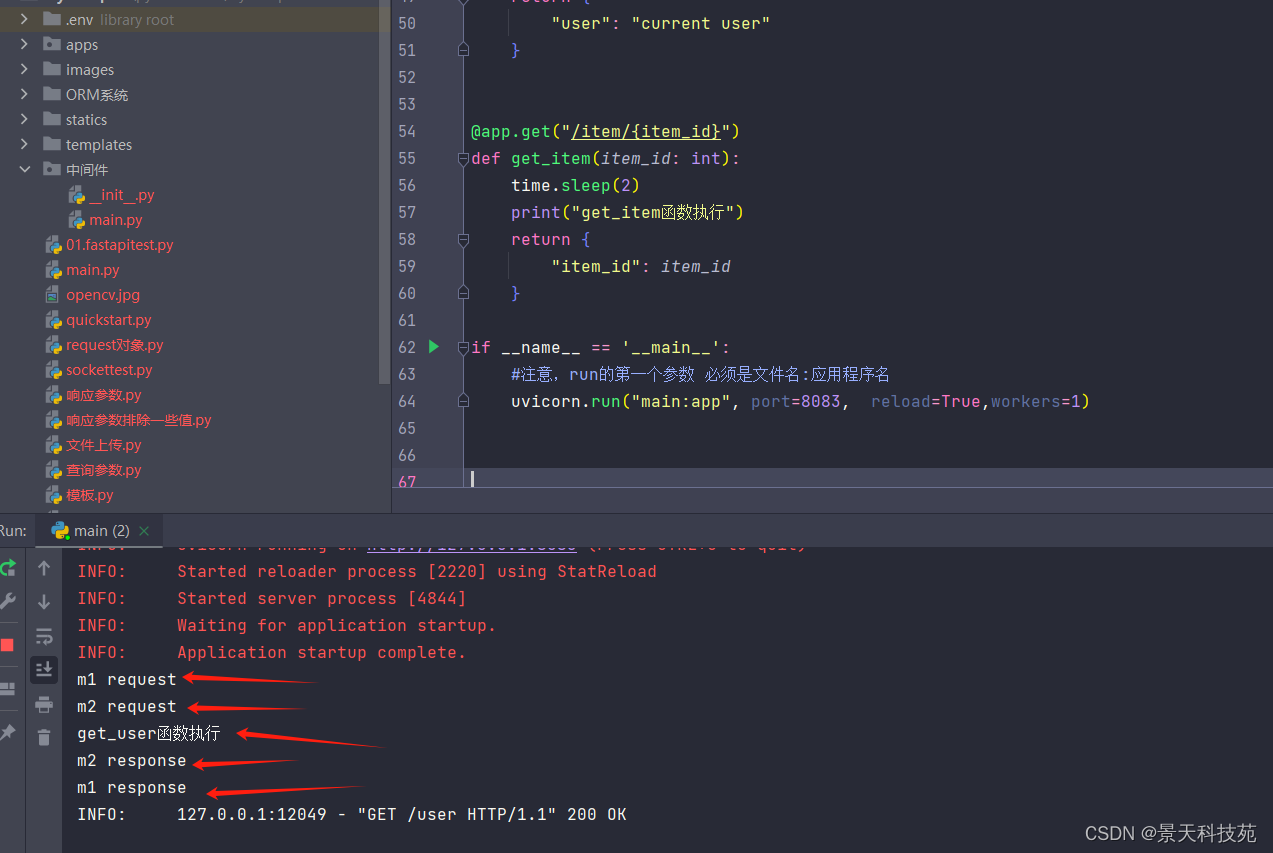
Task: Open 01.fastapitest.py file
Action: click(120, 245)
